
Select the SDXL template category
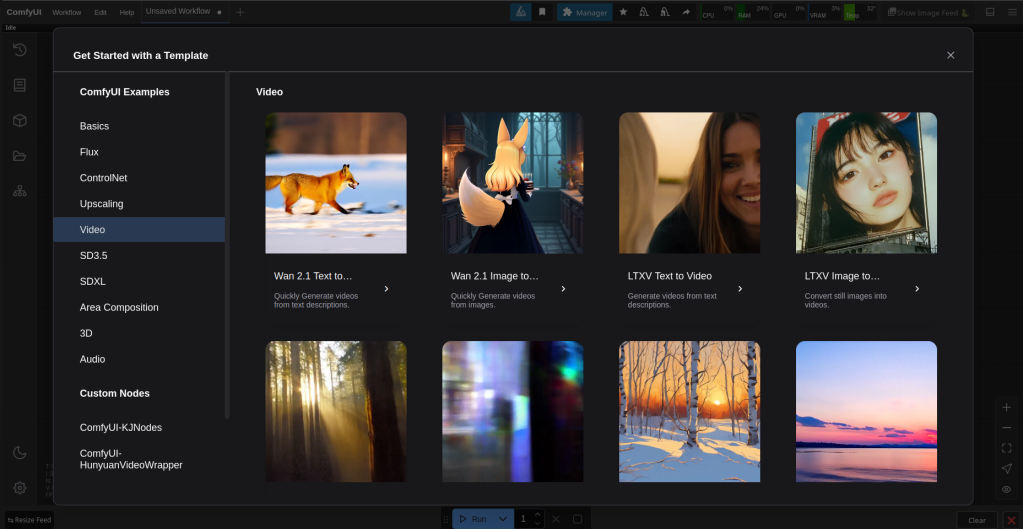(93, 281)
